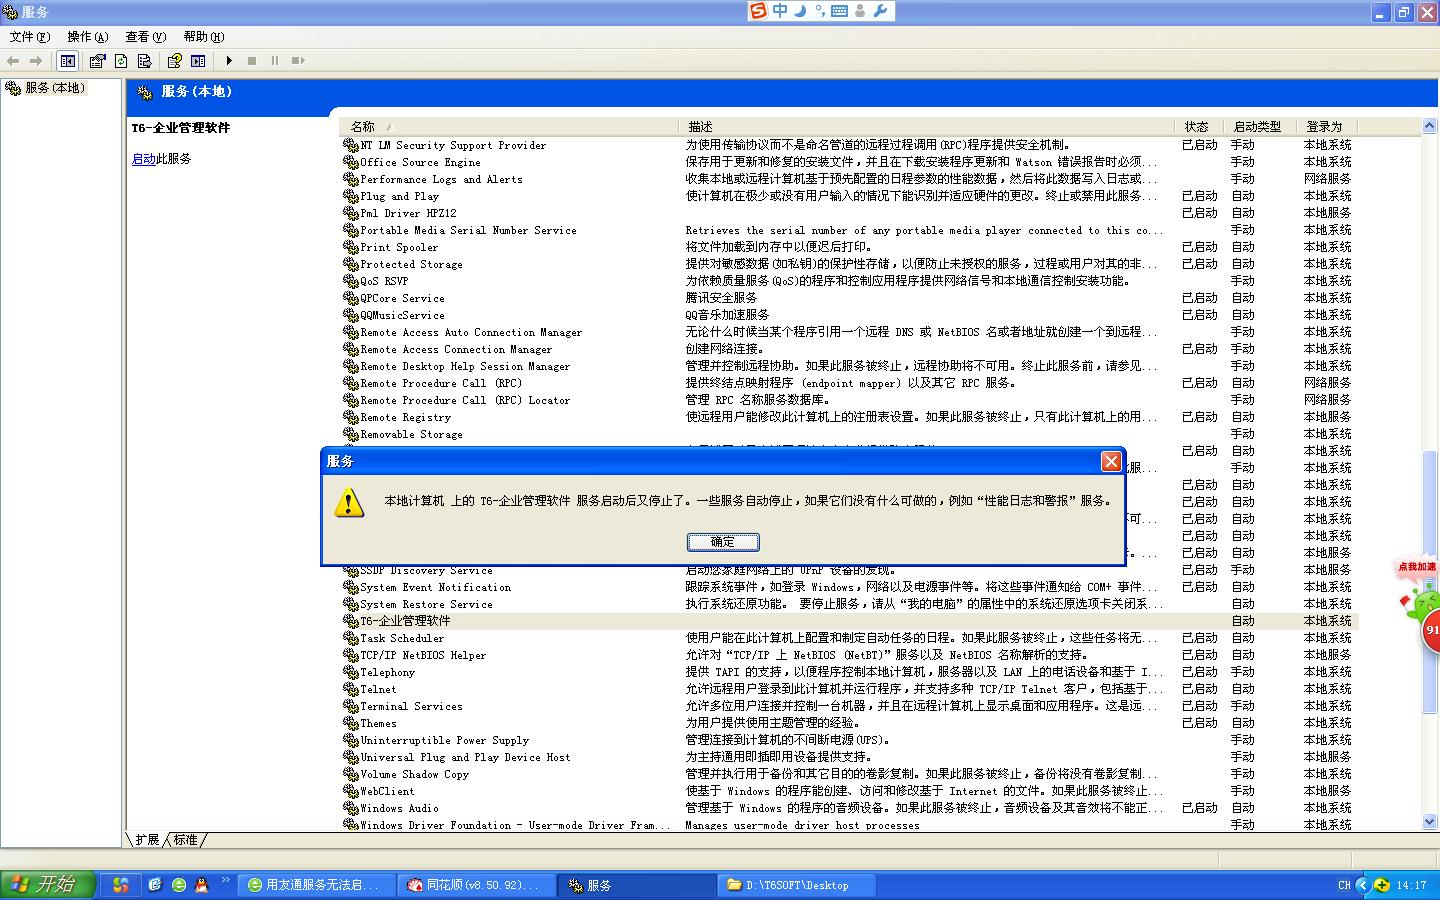This screenshot has height=900, width=1440.
Task: Open the 文件(F) menu
Action: click(x=29, y=37)
